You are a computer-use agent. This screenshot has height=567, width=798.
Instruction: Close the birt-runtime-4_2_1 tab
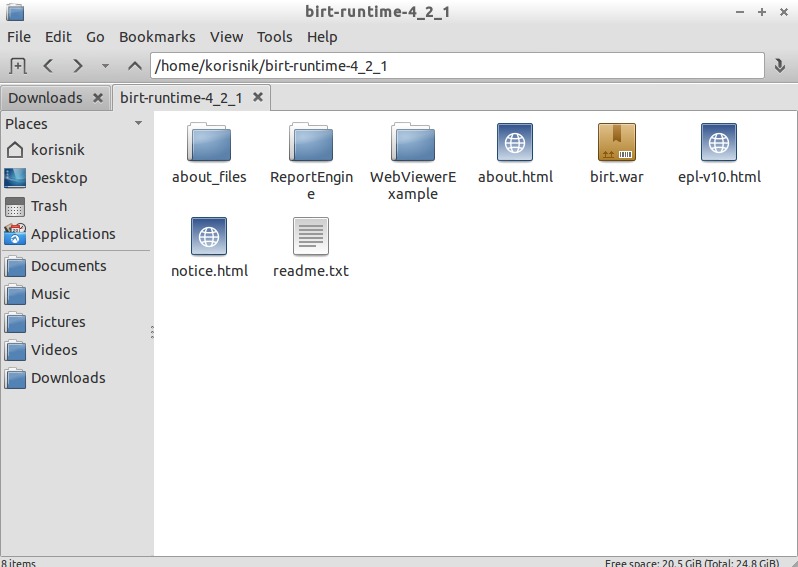coord(258,97)
